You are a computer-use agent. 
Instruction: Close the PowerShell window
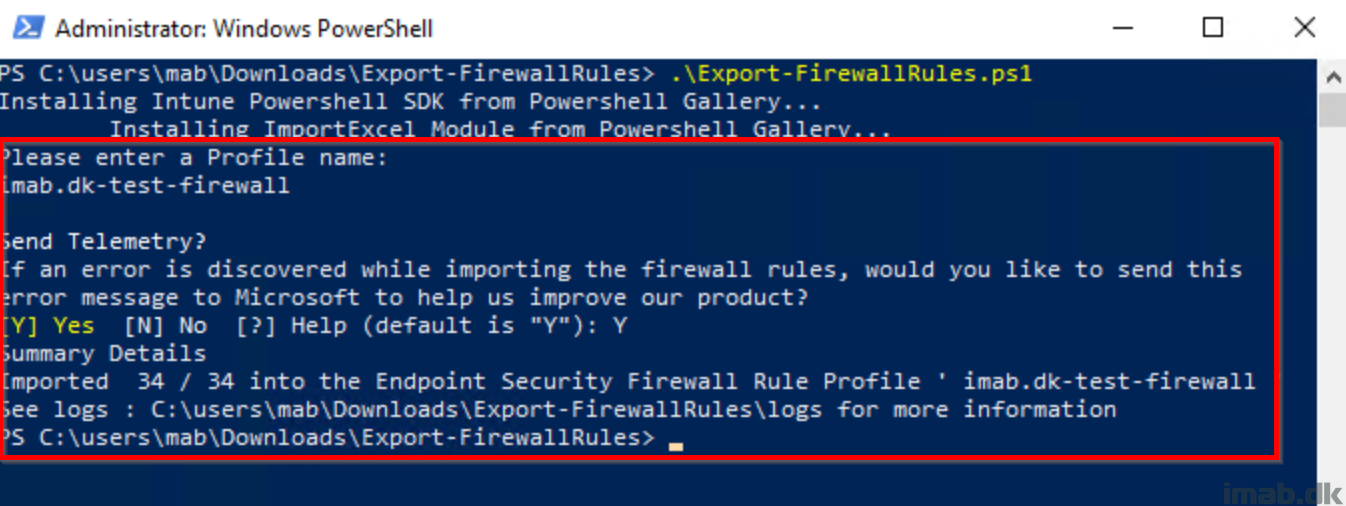point(1304,28)
